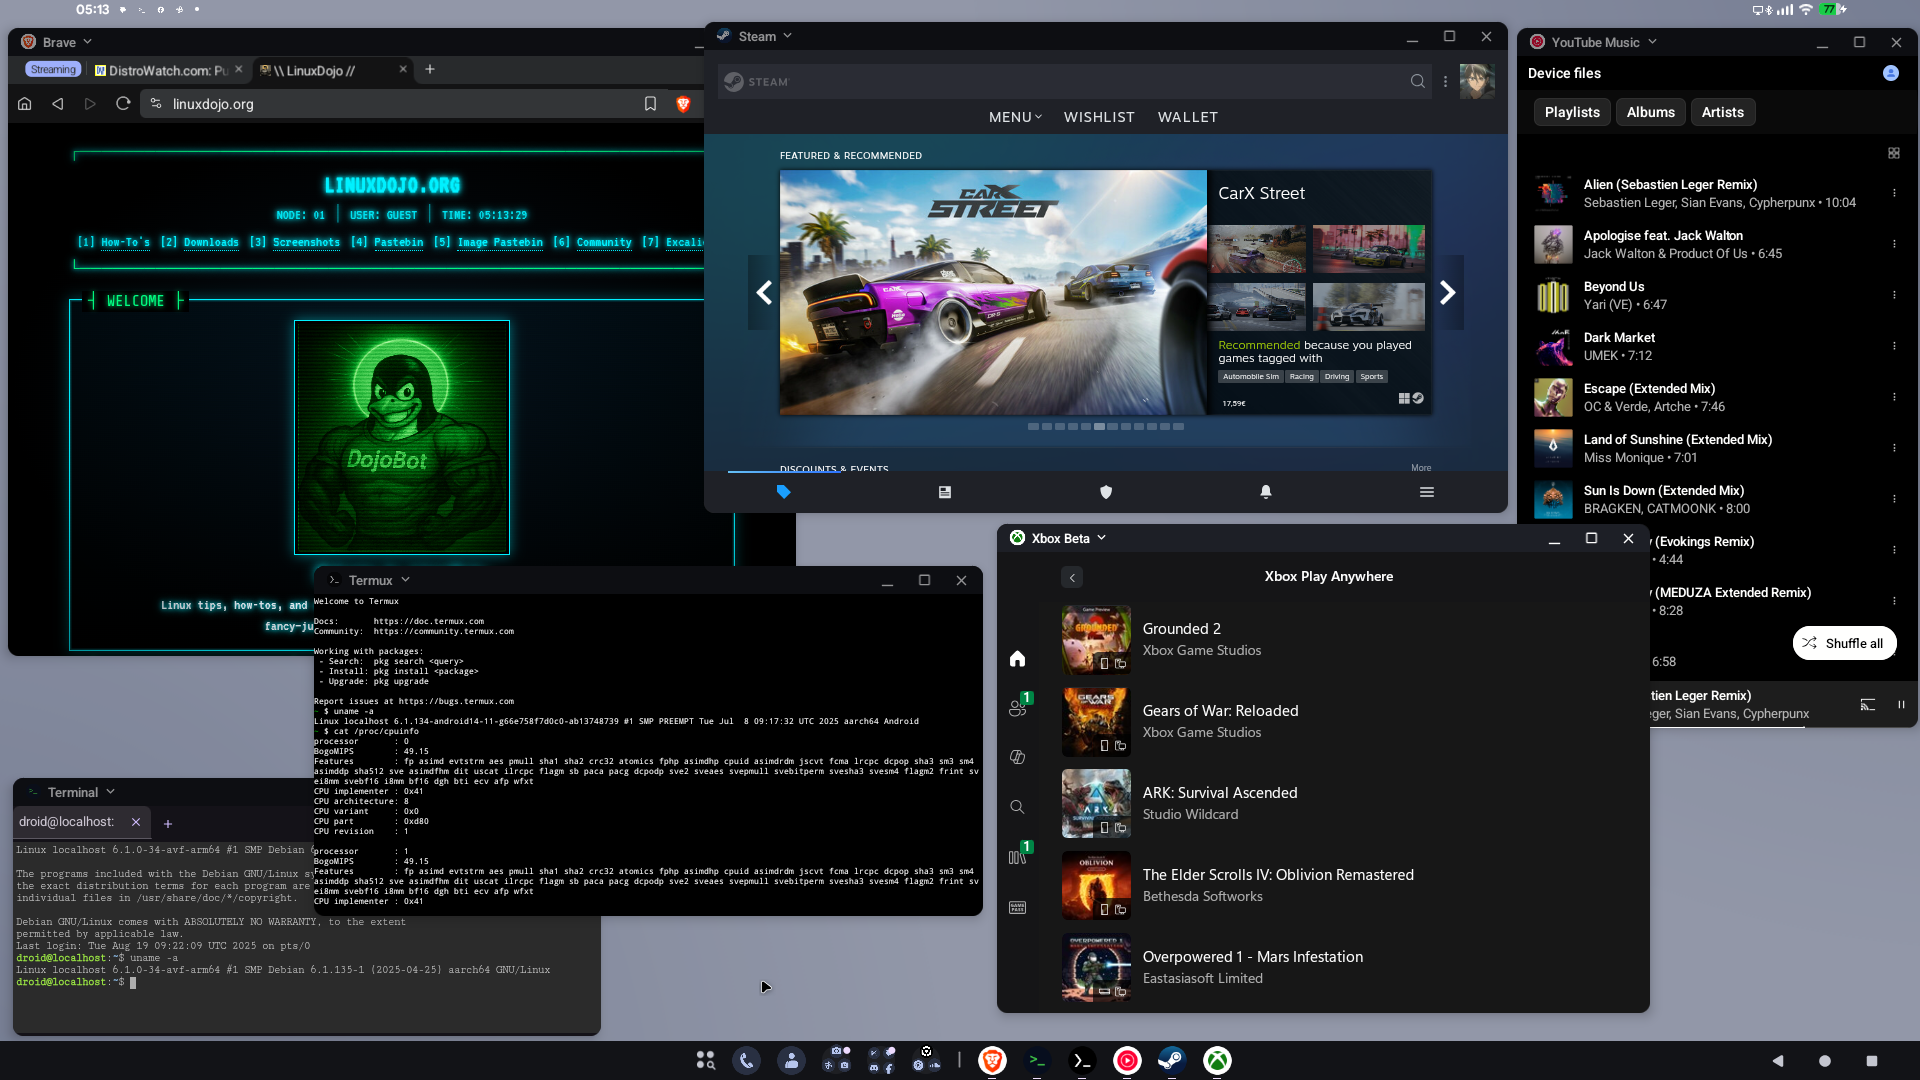Switch to the DistroWatch.com browser tab
The width and height of the screenshot is (1920, 1080).
tap(167, 70)
